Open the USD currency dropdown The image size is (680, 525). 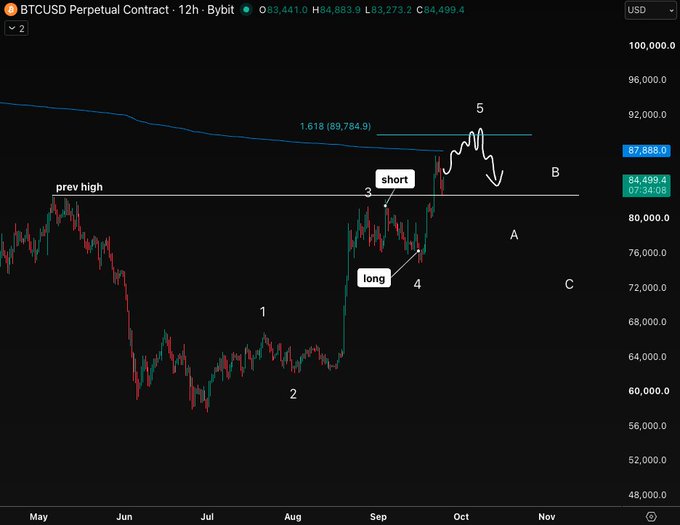tap(650, 10)
